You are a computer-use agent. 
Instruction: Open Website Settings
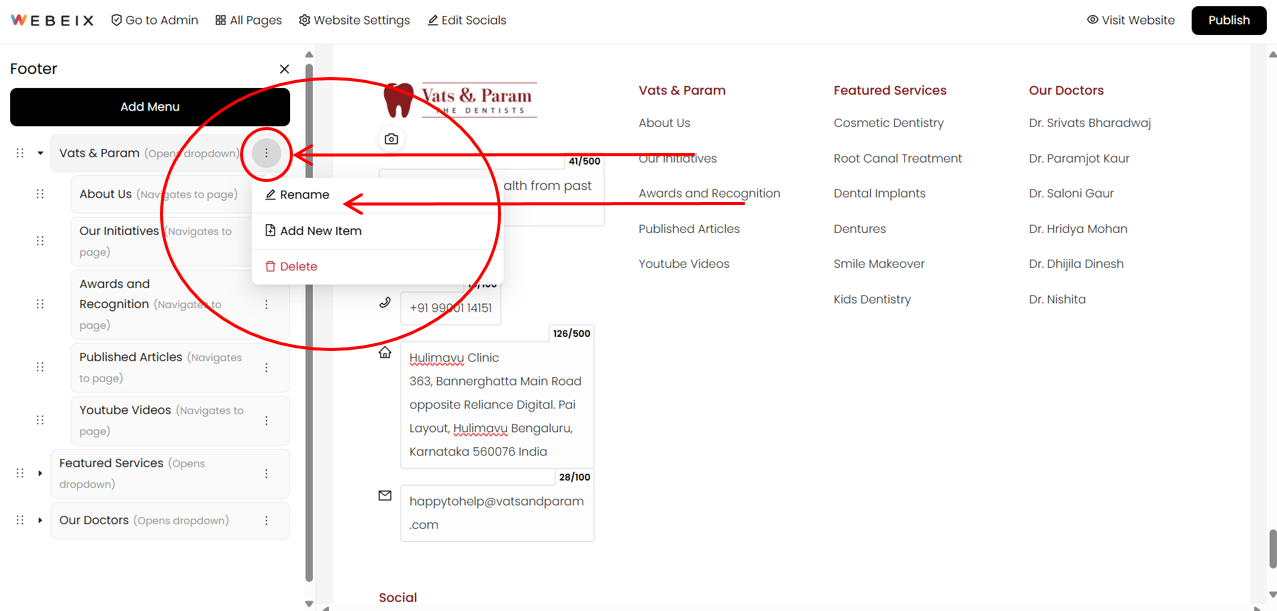pyautogui.click(x=354, y=20)
